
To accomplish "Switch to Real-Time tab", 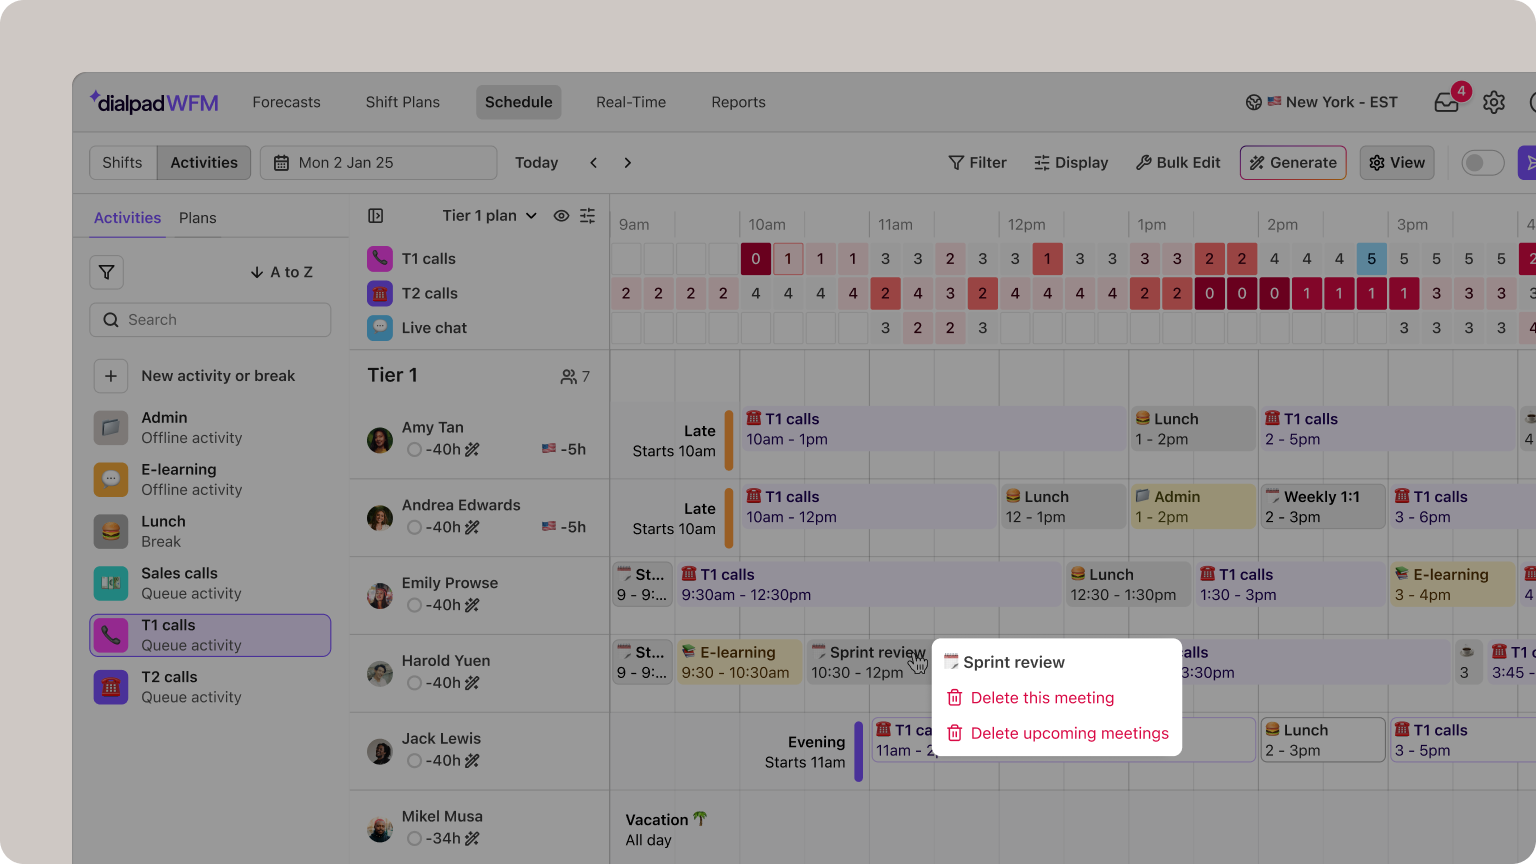I will tap(631, 102).
